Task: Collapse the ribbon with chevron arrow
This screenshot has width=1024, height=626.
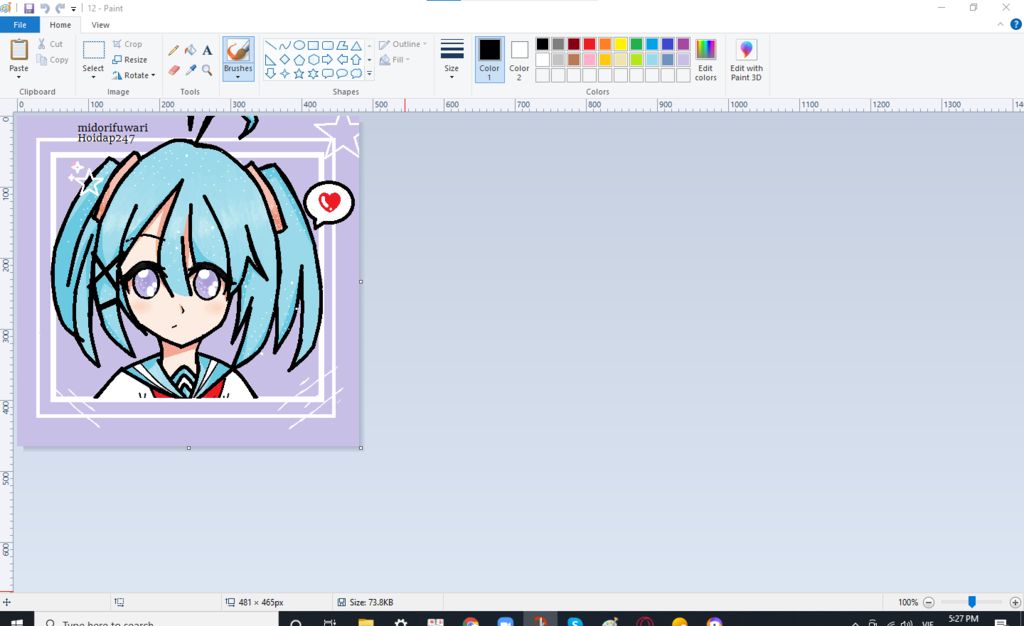Action: tap(1000, 25)
